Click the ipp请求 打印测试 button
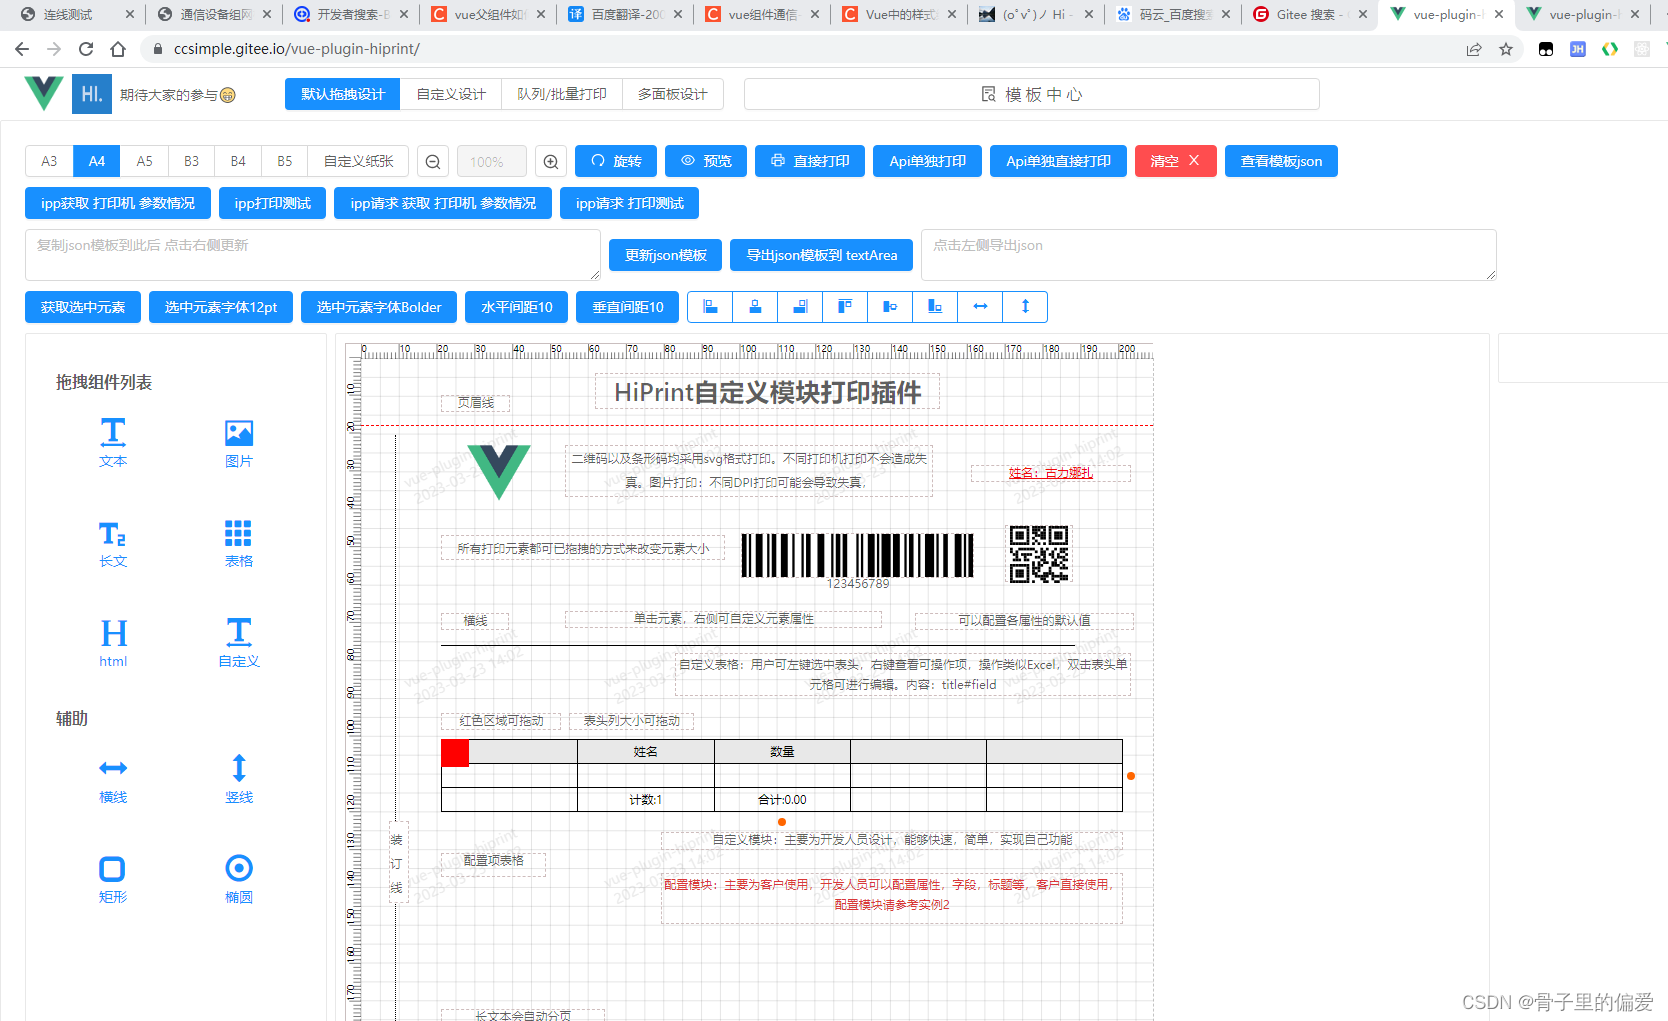Viewport: 1668px width, 1021px height. pyautogui.click(x=630, y=203)
